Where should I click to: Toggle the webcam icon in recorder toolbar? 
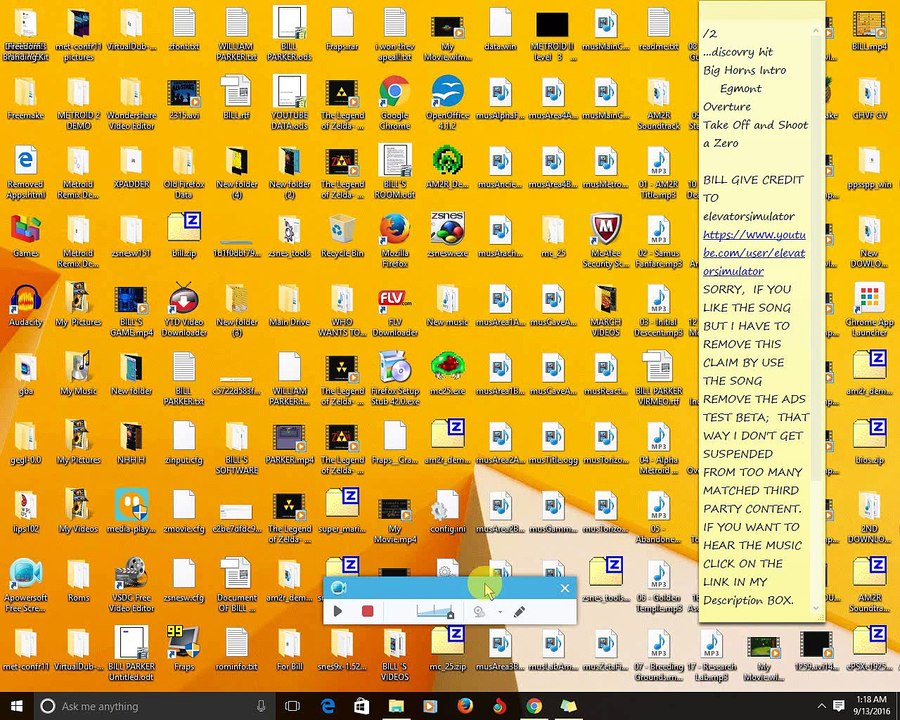pyautogui.click(x=479, y=612)
